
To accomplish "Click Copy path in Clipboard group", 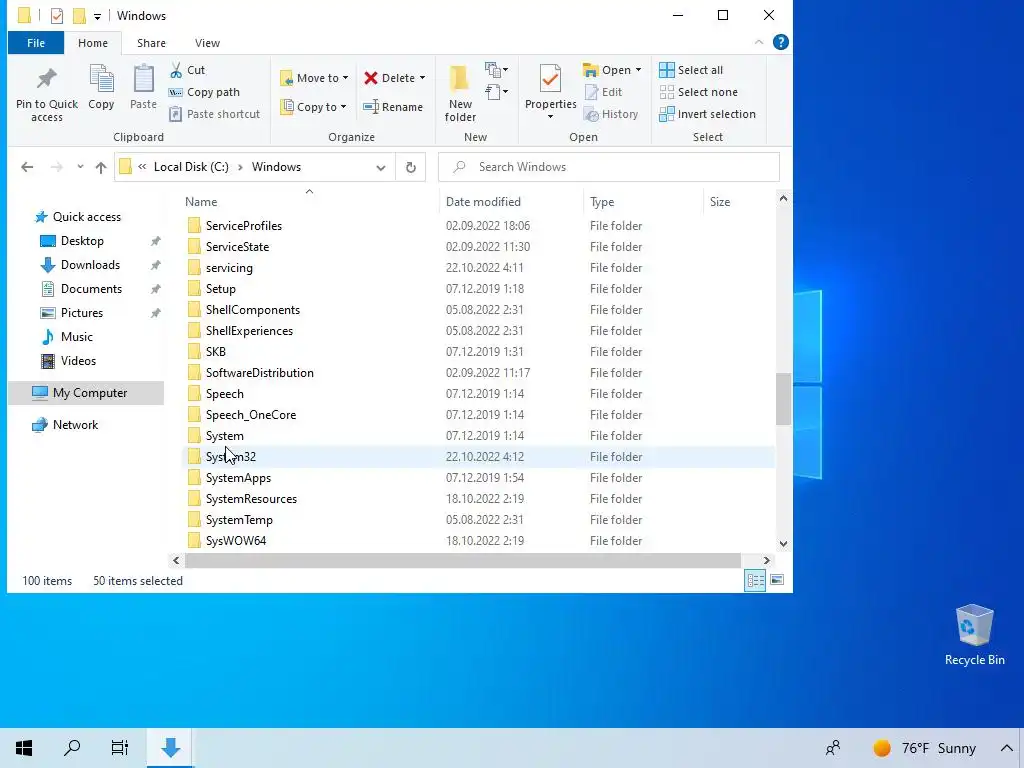I will (x=204, y=92).
